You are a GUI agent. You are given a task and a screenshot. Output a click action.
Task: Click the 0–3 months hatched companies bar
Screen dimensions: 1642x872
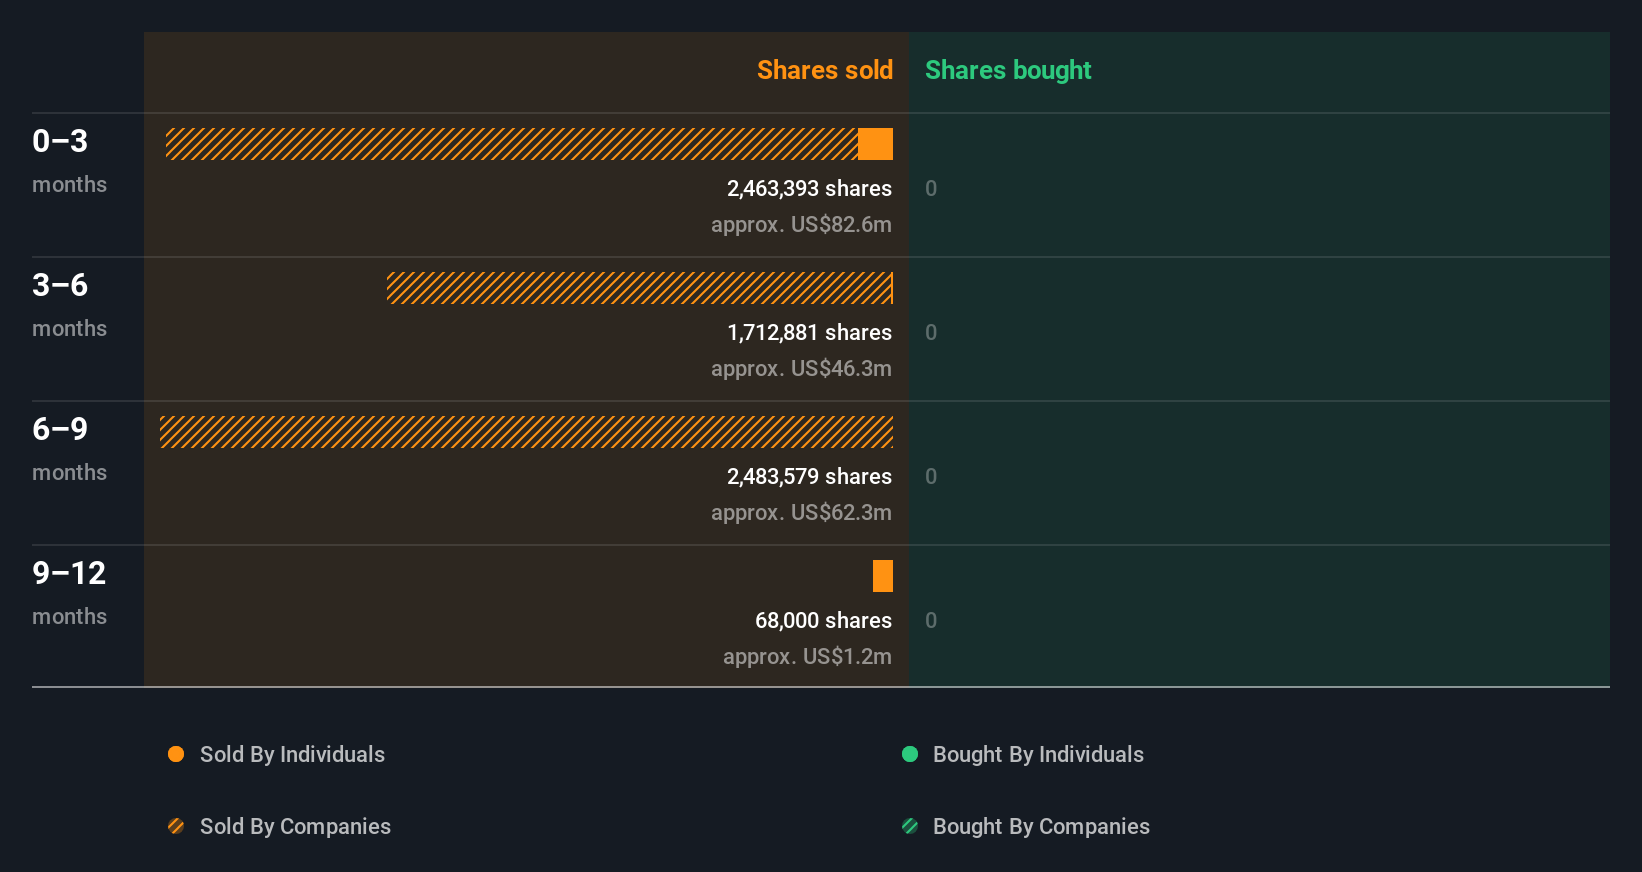click(512, 144)
